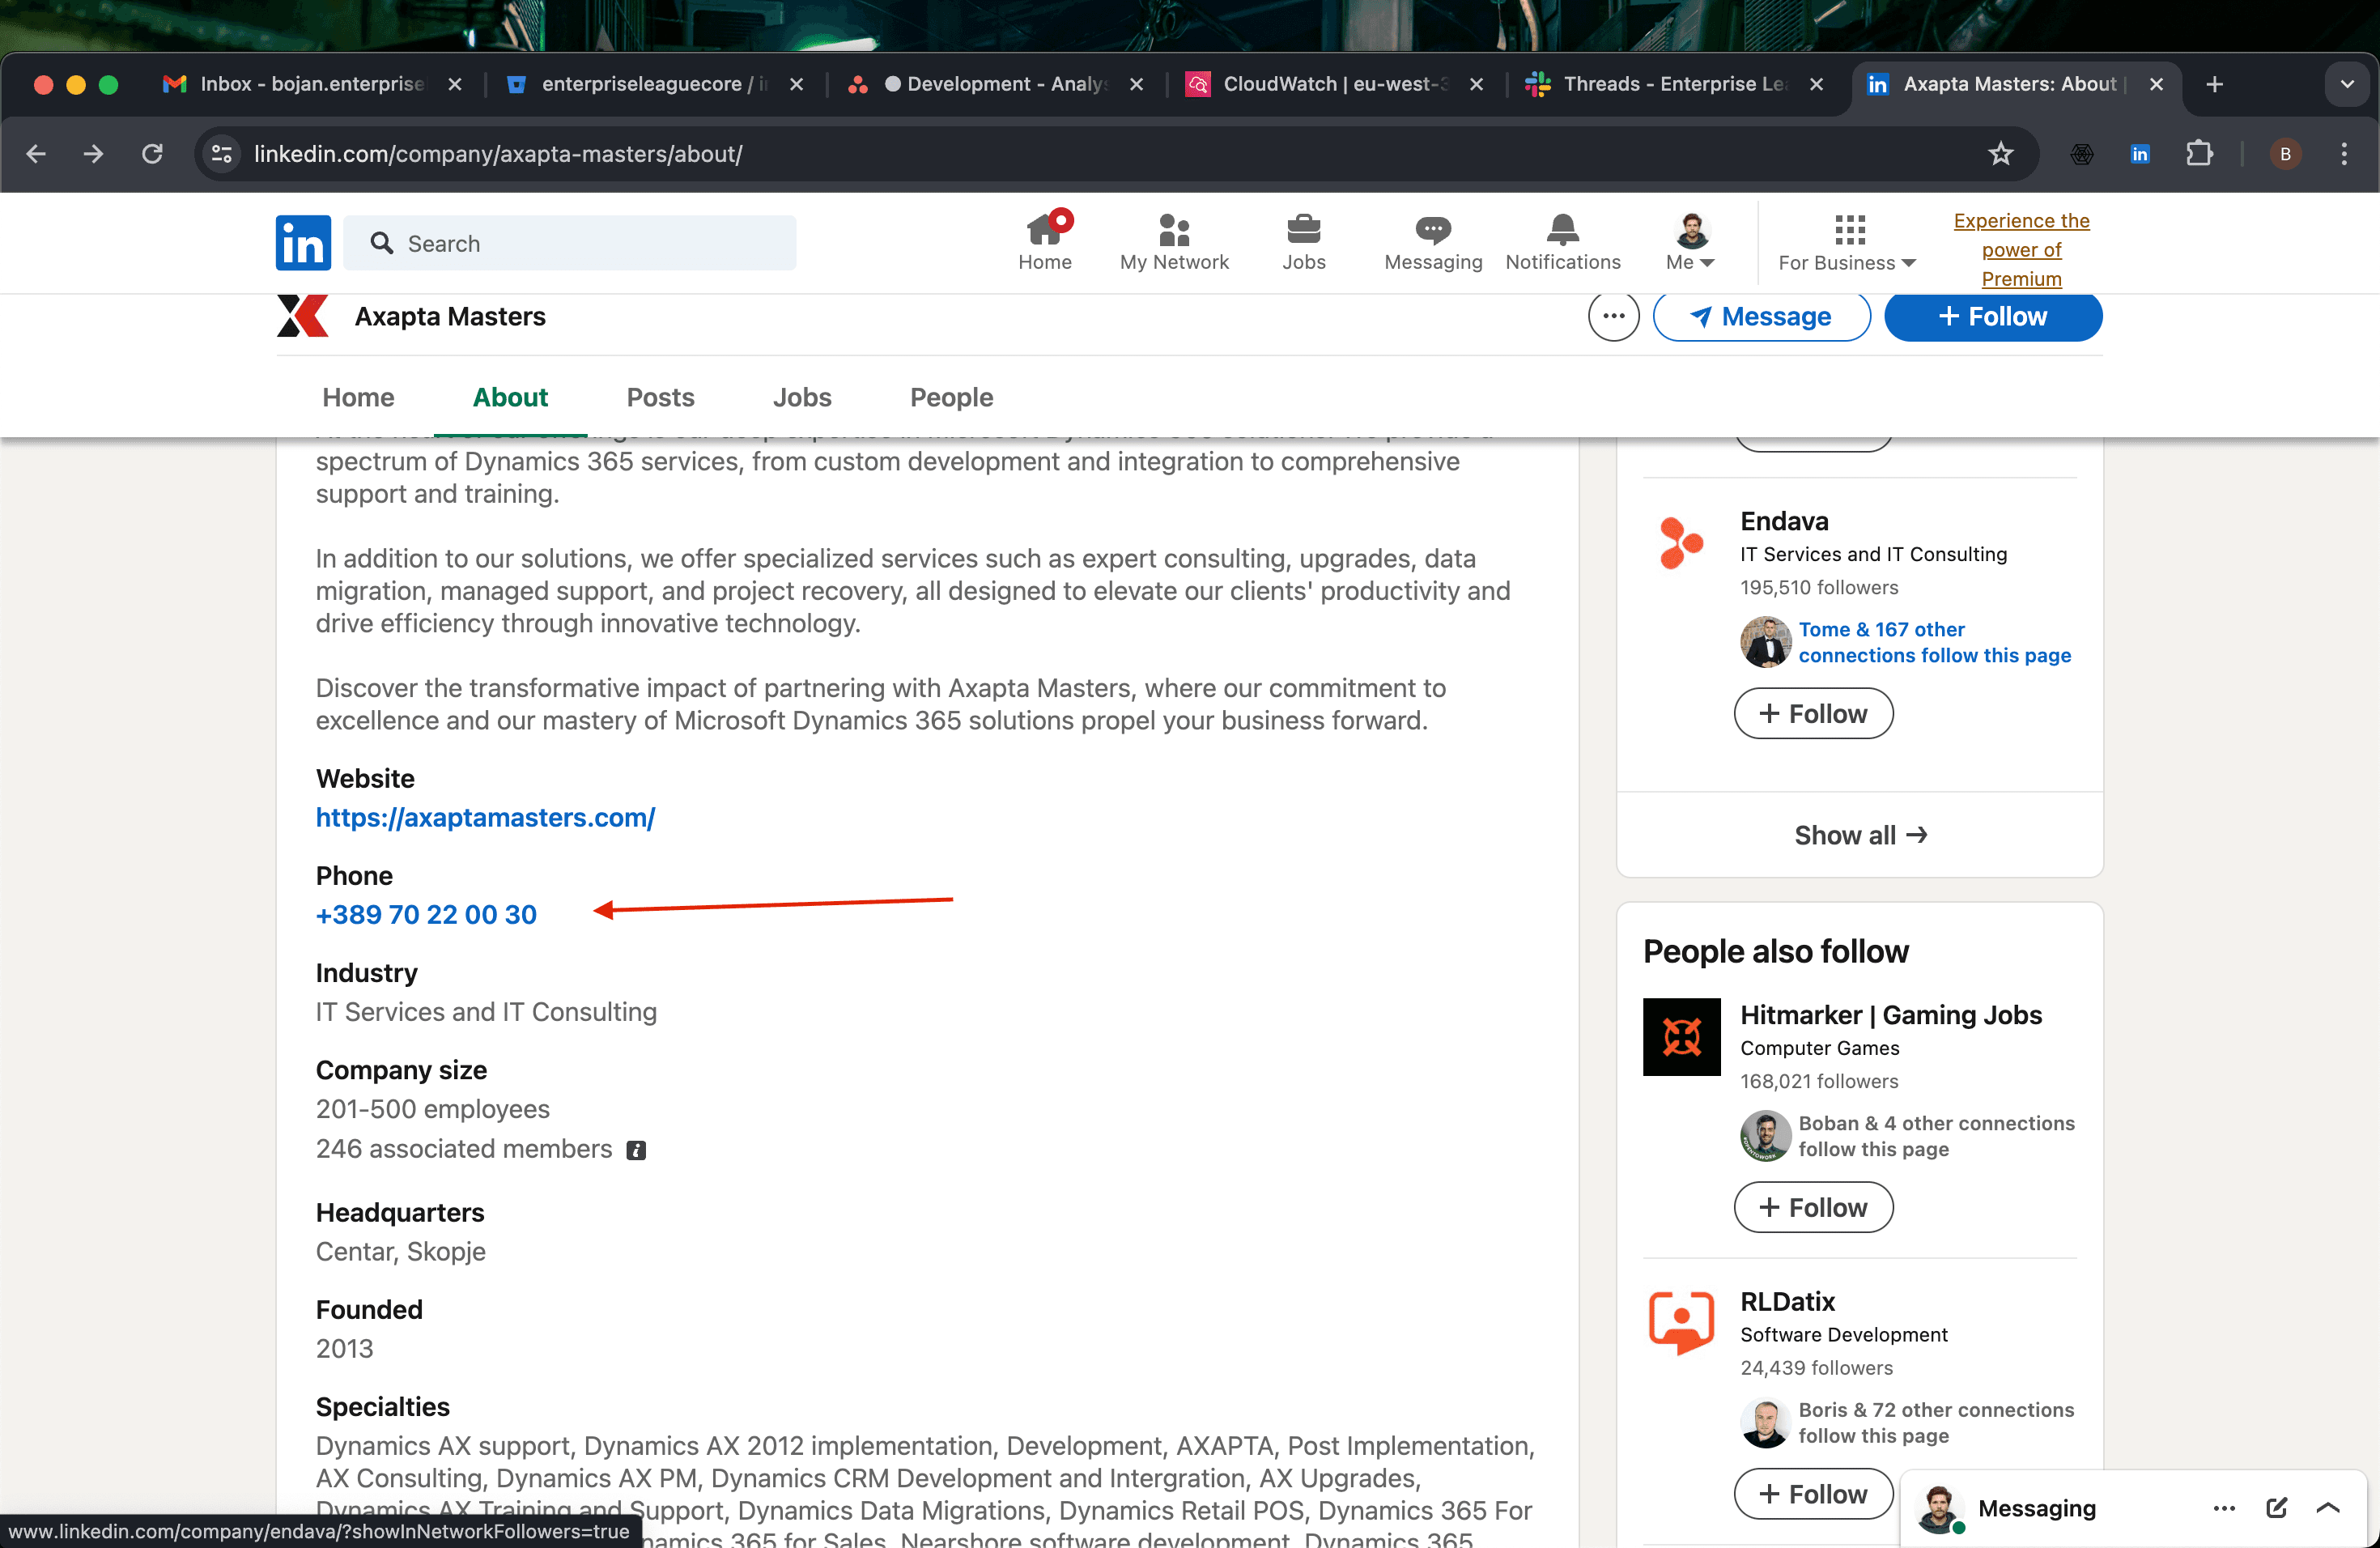The width and height of the screenshot is (2380, 1548).
Task: Open the Me profile menu
Action: click(1690, 242)
